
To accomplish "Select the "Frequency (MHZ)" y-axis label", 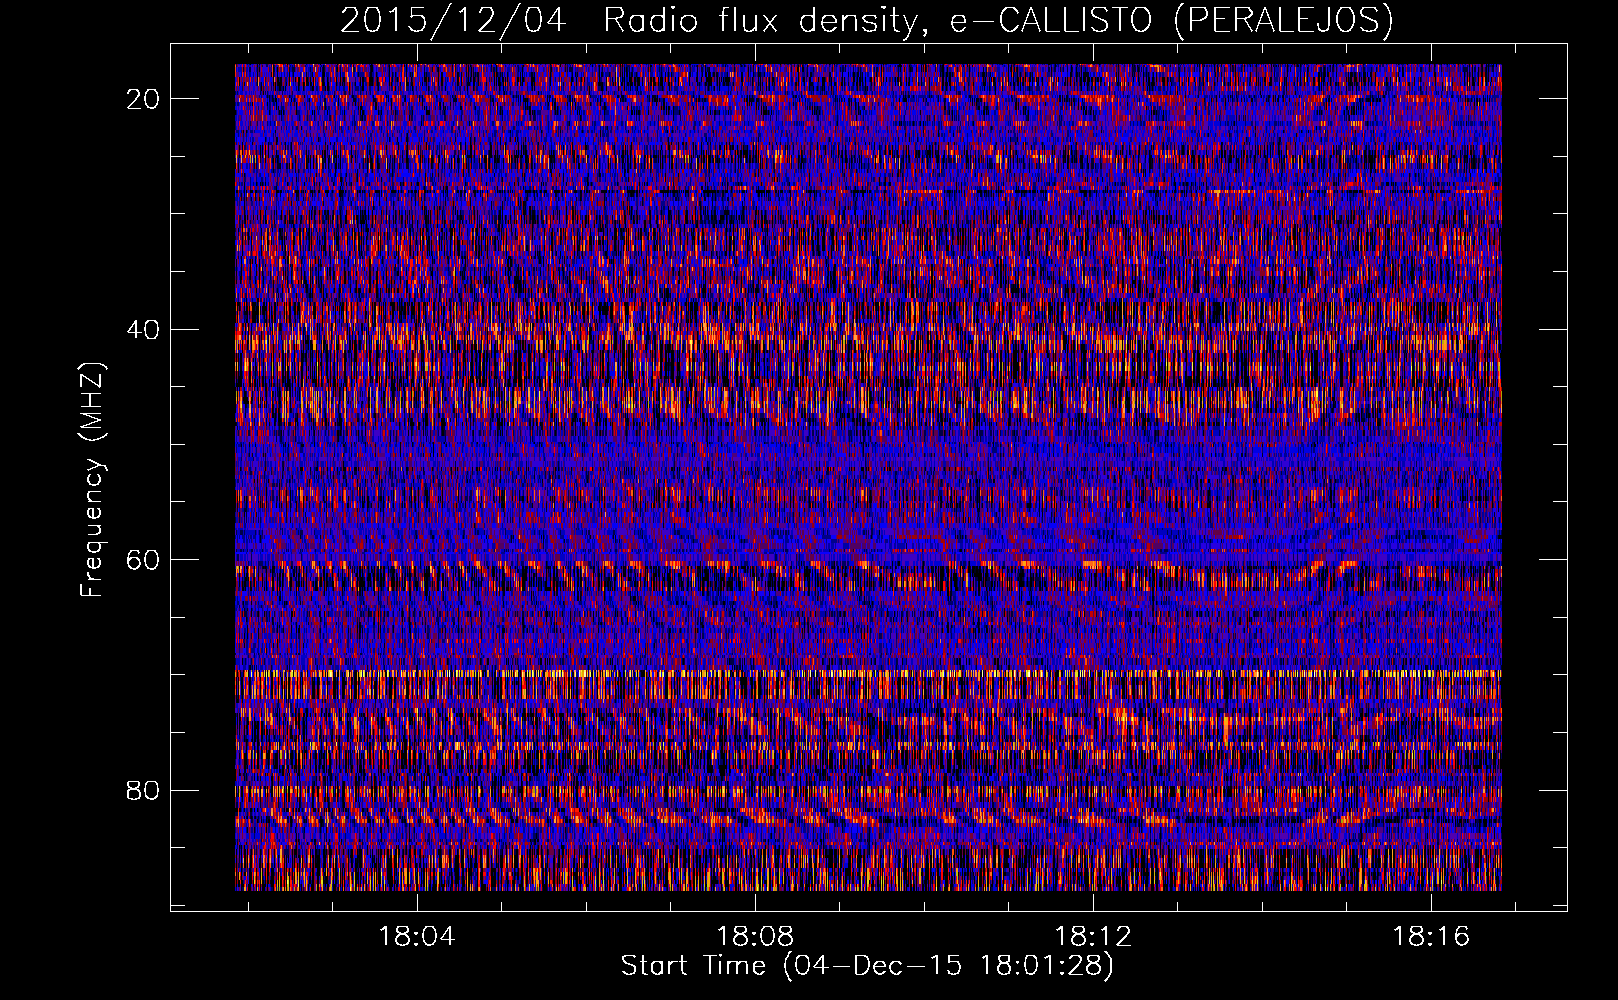I will click(92, 480).
